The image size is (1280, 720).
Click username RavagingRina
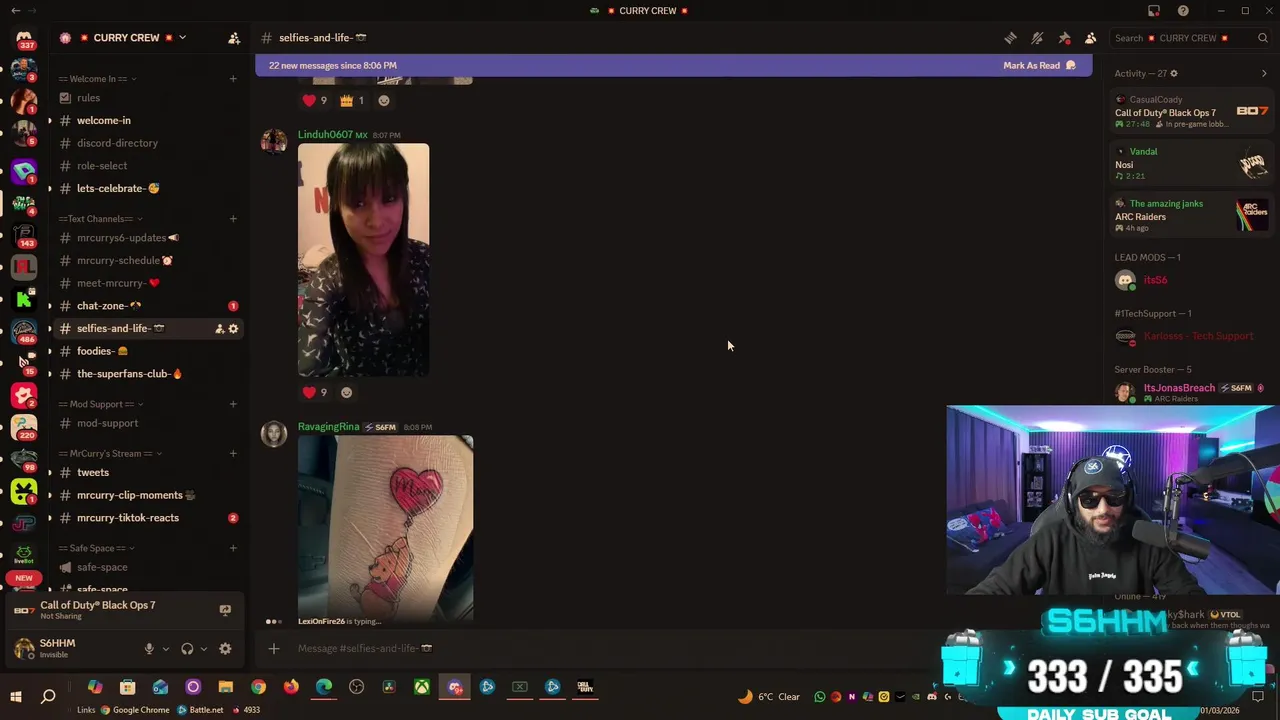[328, 427]
